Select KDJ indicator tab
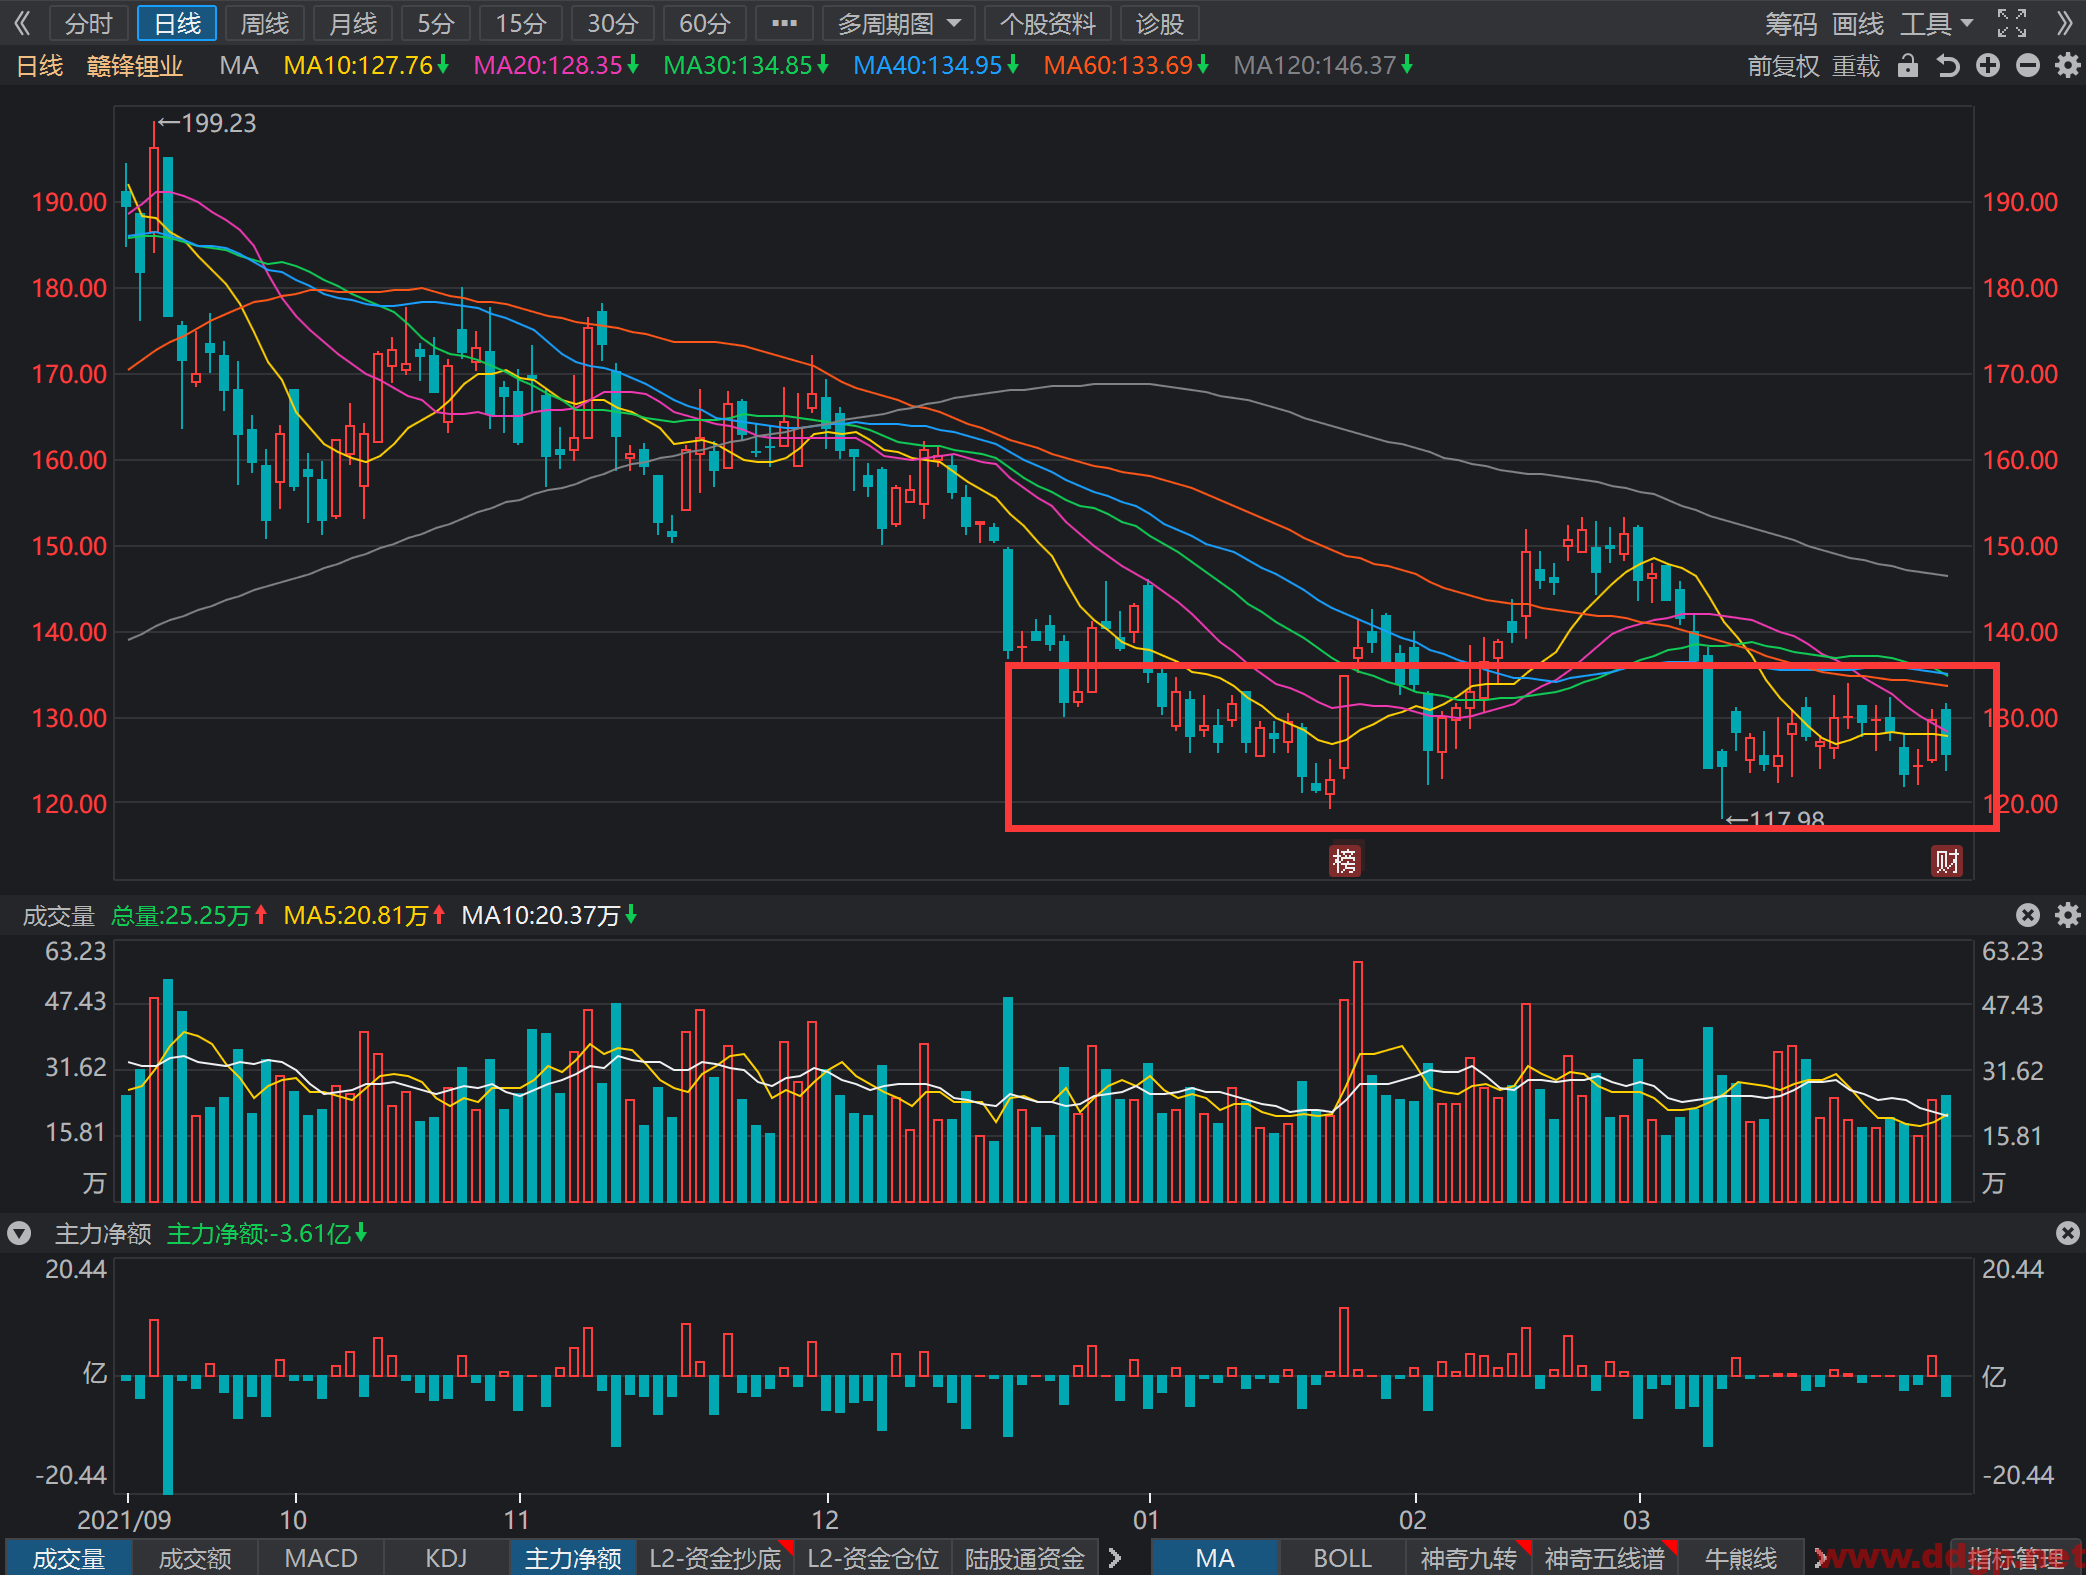2086x1575 pixels. pyautogui.click(x=446, y=1558)
